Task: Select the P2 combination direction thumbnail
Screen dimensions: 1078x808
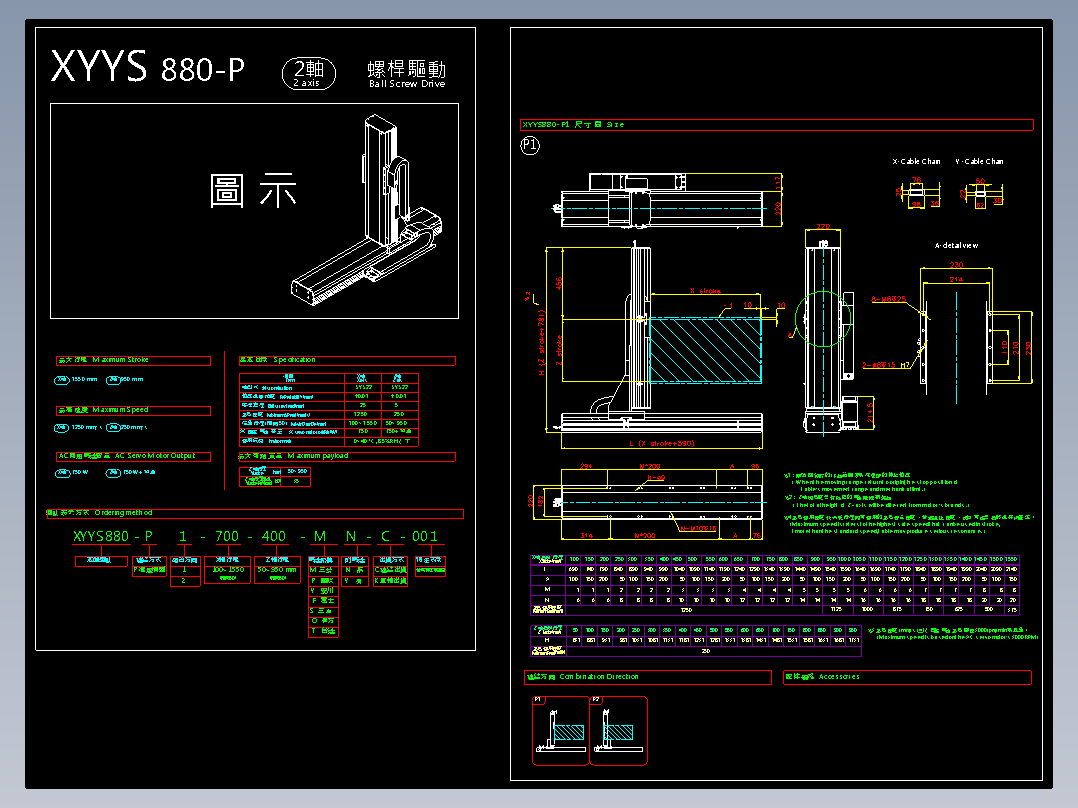Action: [x=619, y=731]
